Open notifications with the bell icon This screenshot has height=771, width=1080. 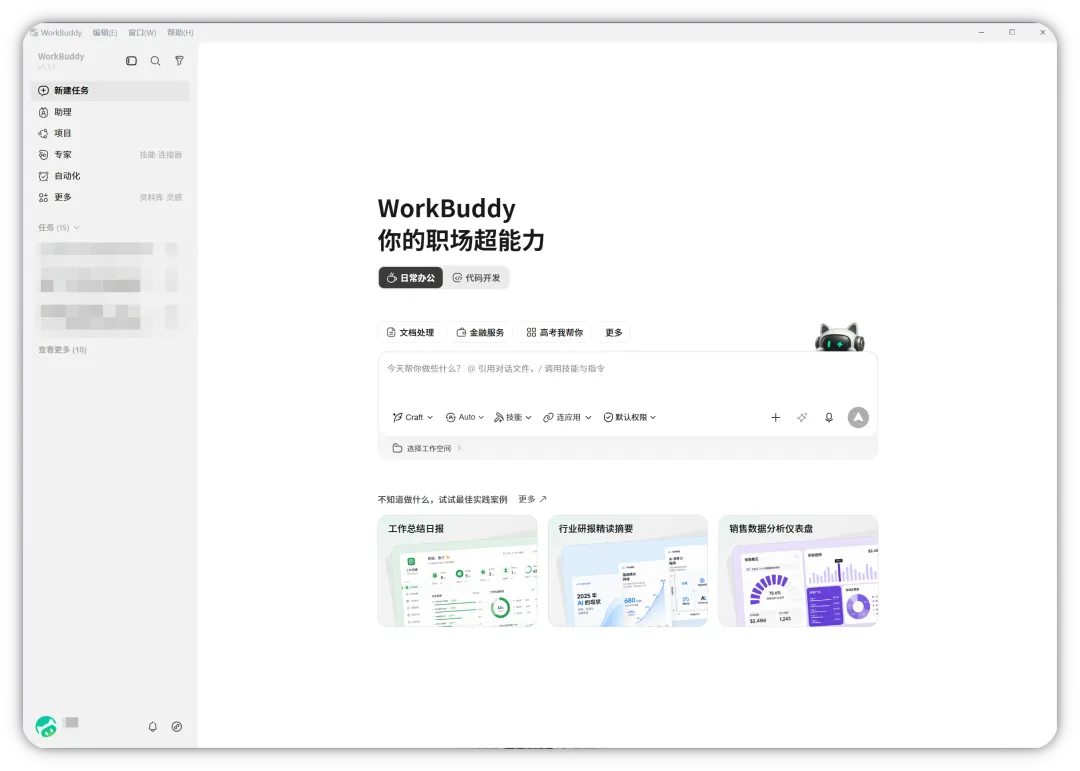tap(153, 727)
